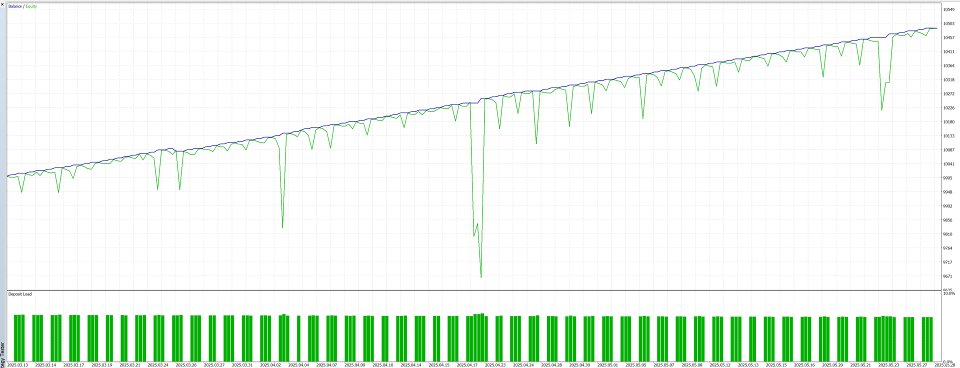Click the Deposit Load panel label
The height and width of the screenshot is (368, 960).
(x=20, y=295)
